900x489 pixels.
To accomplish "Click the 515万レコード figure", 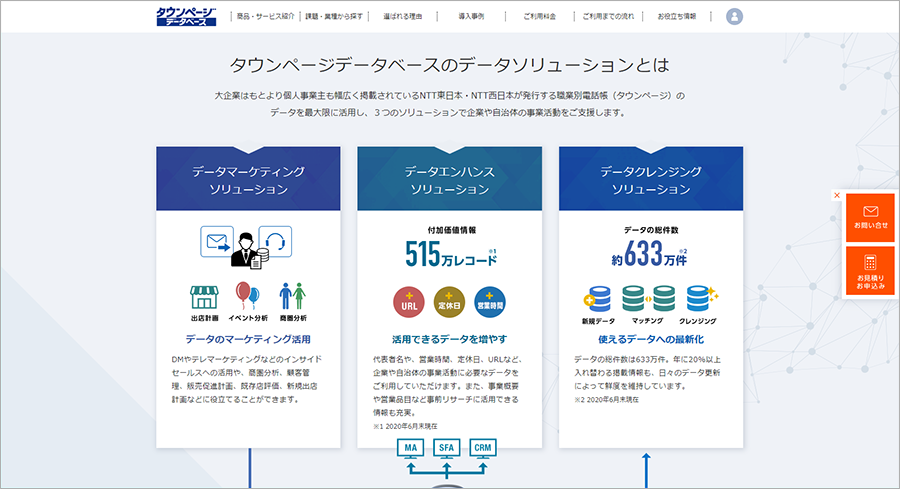I will coord(451,254).
